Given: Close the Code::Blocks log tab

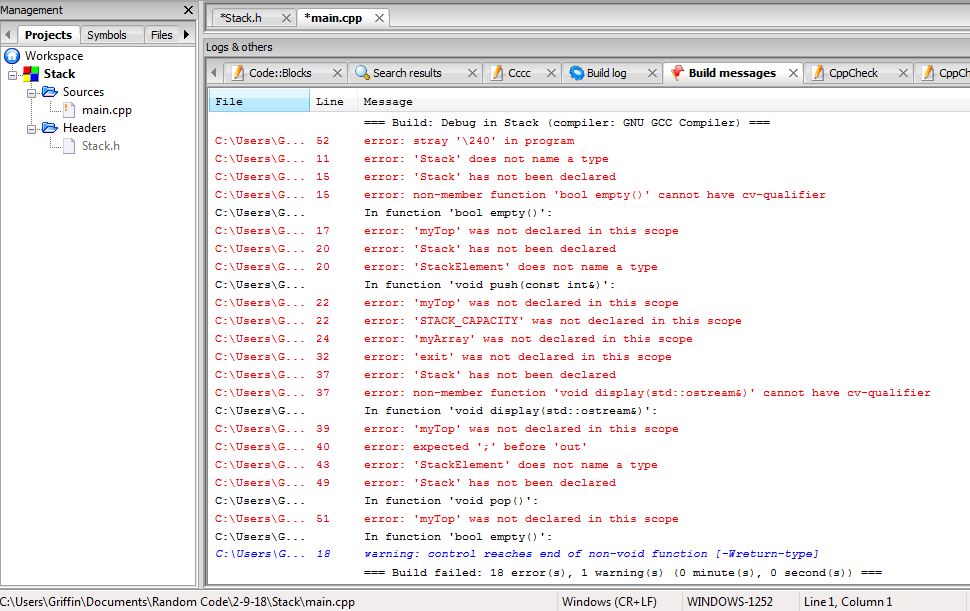Looking at the screenshot, I should tap(337, 73).
